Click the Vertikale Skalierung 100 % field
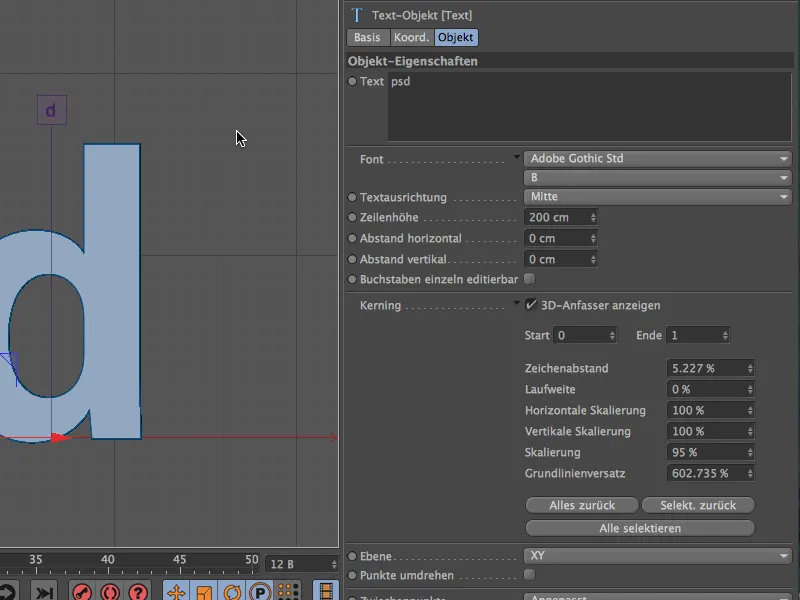The width and height of the screenshot is (800, 600). pos(710,431)
